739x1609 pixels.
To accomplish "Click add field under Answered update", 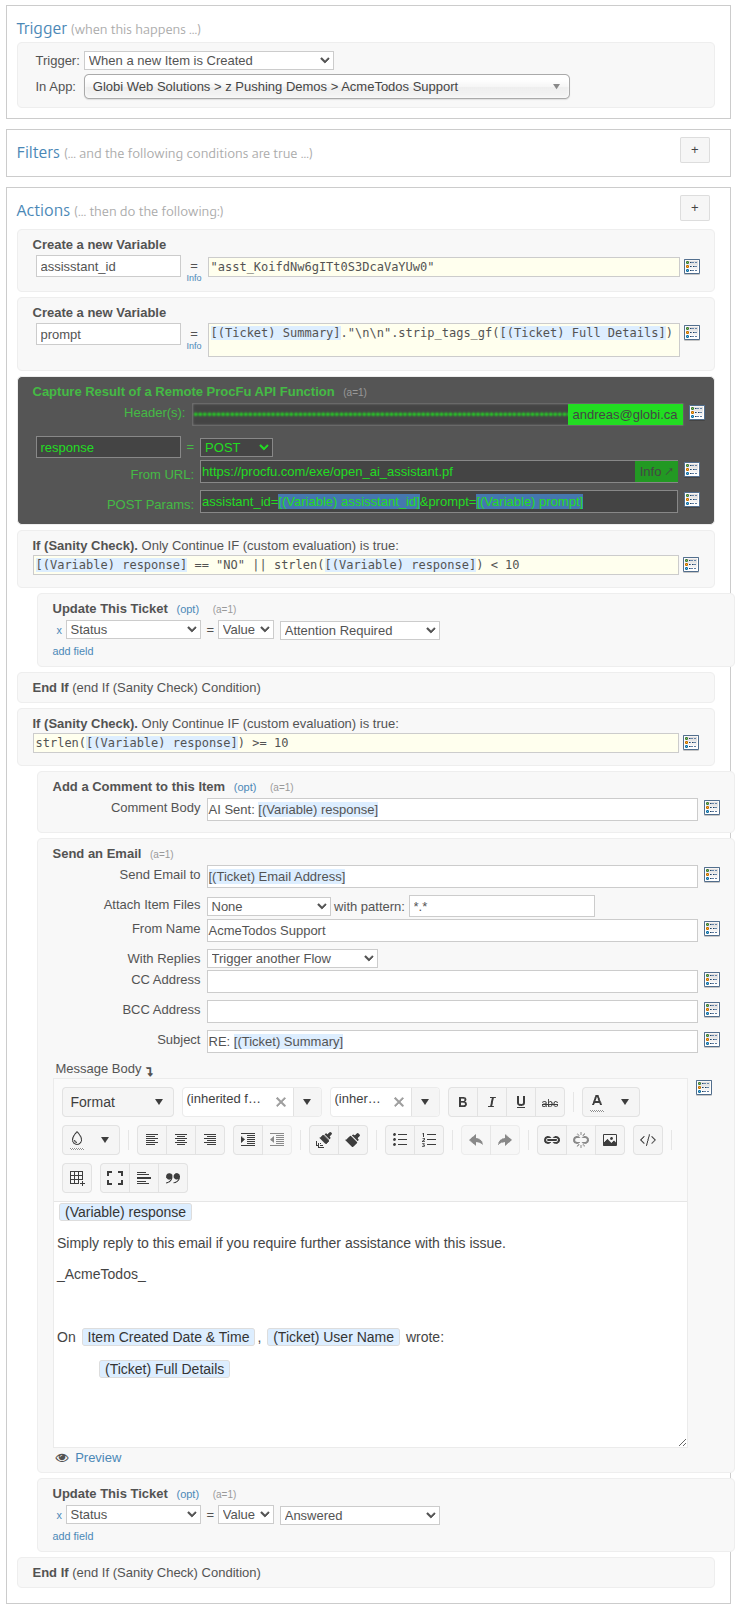I will (73, 1536).
